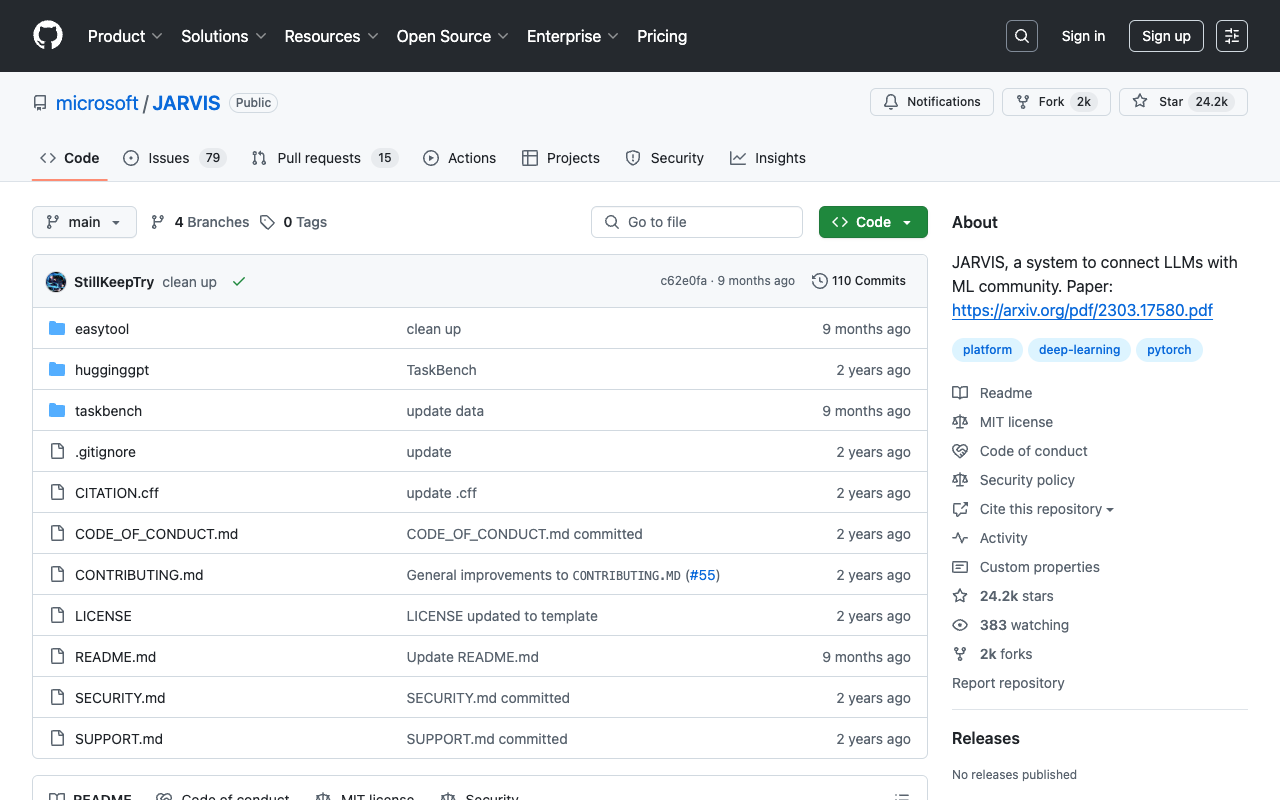Open the green Code dropdown button
This screenshot has height=800, width=1280.
pos(873,222)
